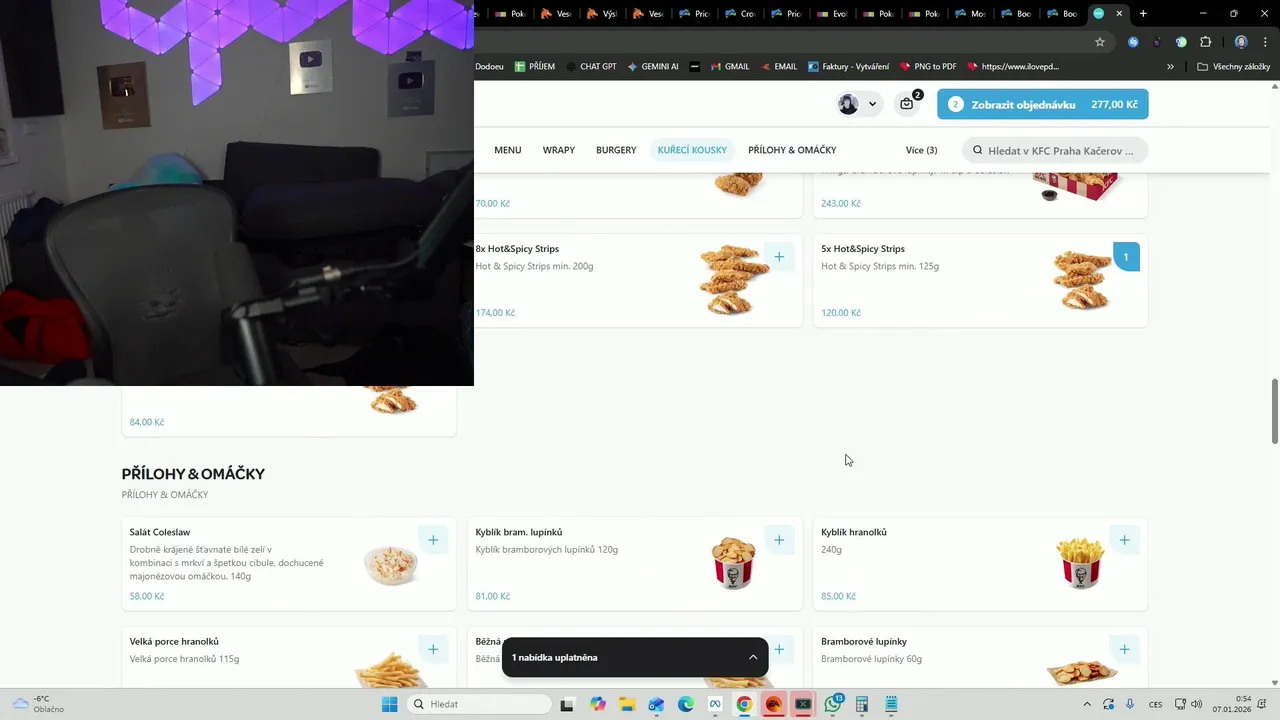Show hidden system tray icons
The height and width of the screenshot is (720, 1280).
(x=1087, y=704)
